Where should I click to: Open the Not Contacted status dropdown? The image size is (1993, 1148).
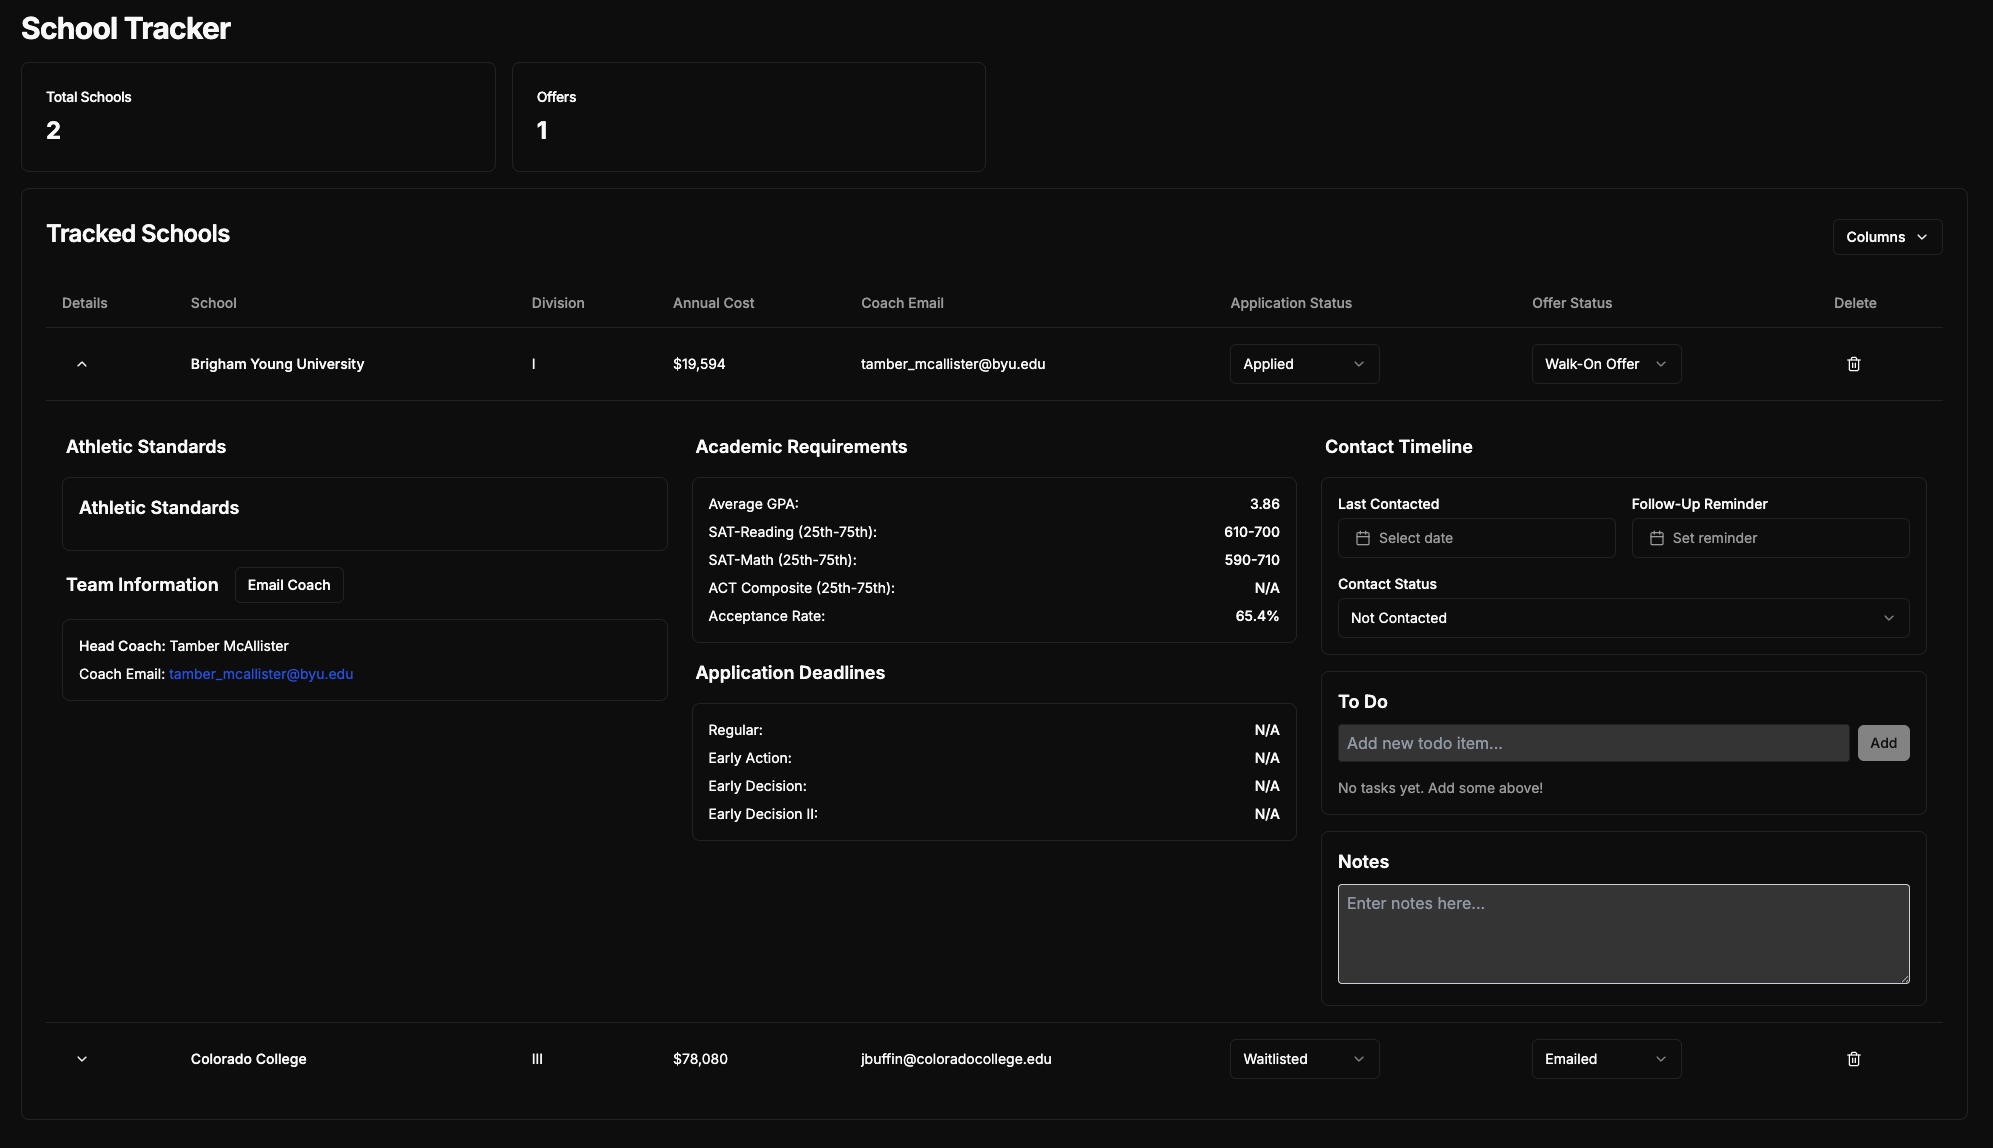1622,618
